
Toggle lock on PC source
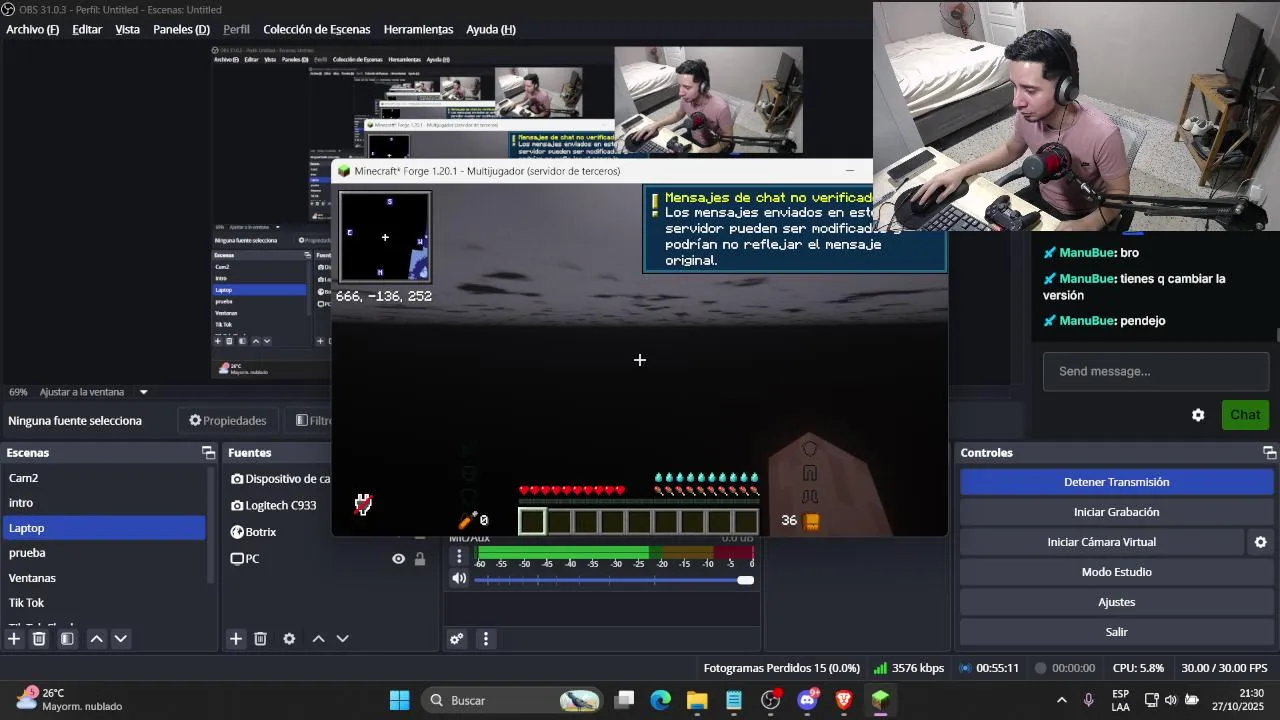(420, 559)
